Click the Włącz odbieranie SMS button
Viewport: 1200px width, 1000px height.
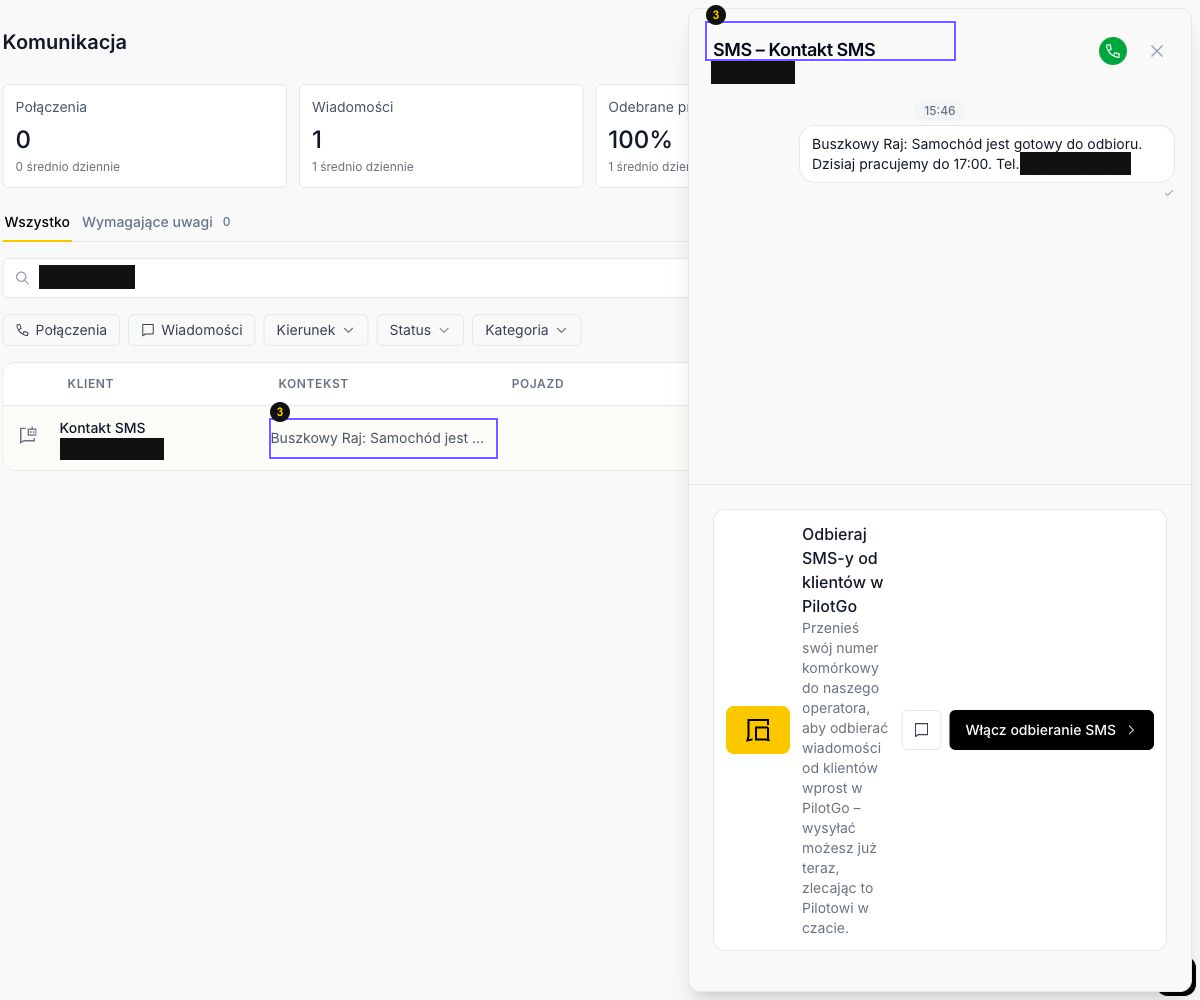pyautogui.click(x=1051, y=730)
